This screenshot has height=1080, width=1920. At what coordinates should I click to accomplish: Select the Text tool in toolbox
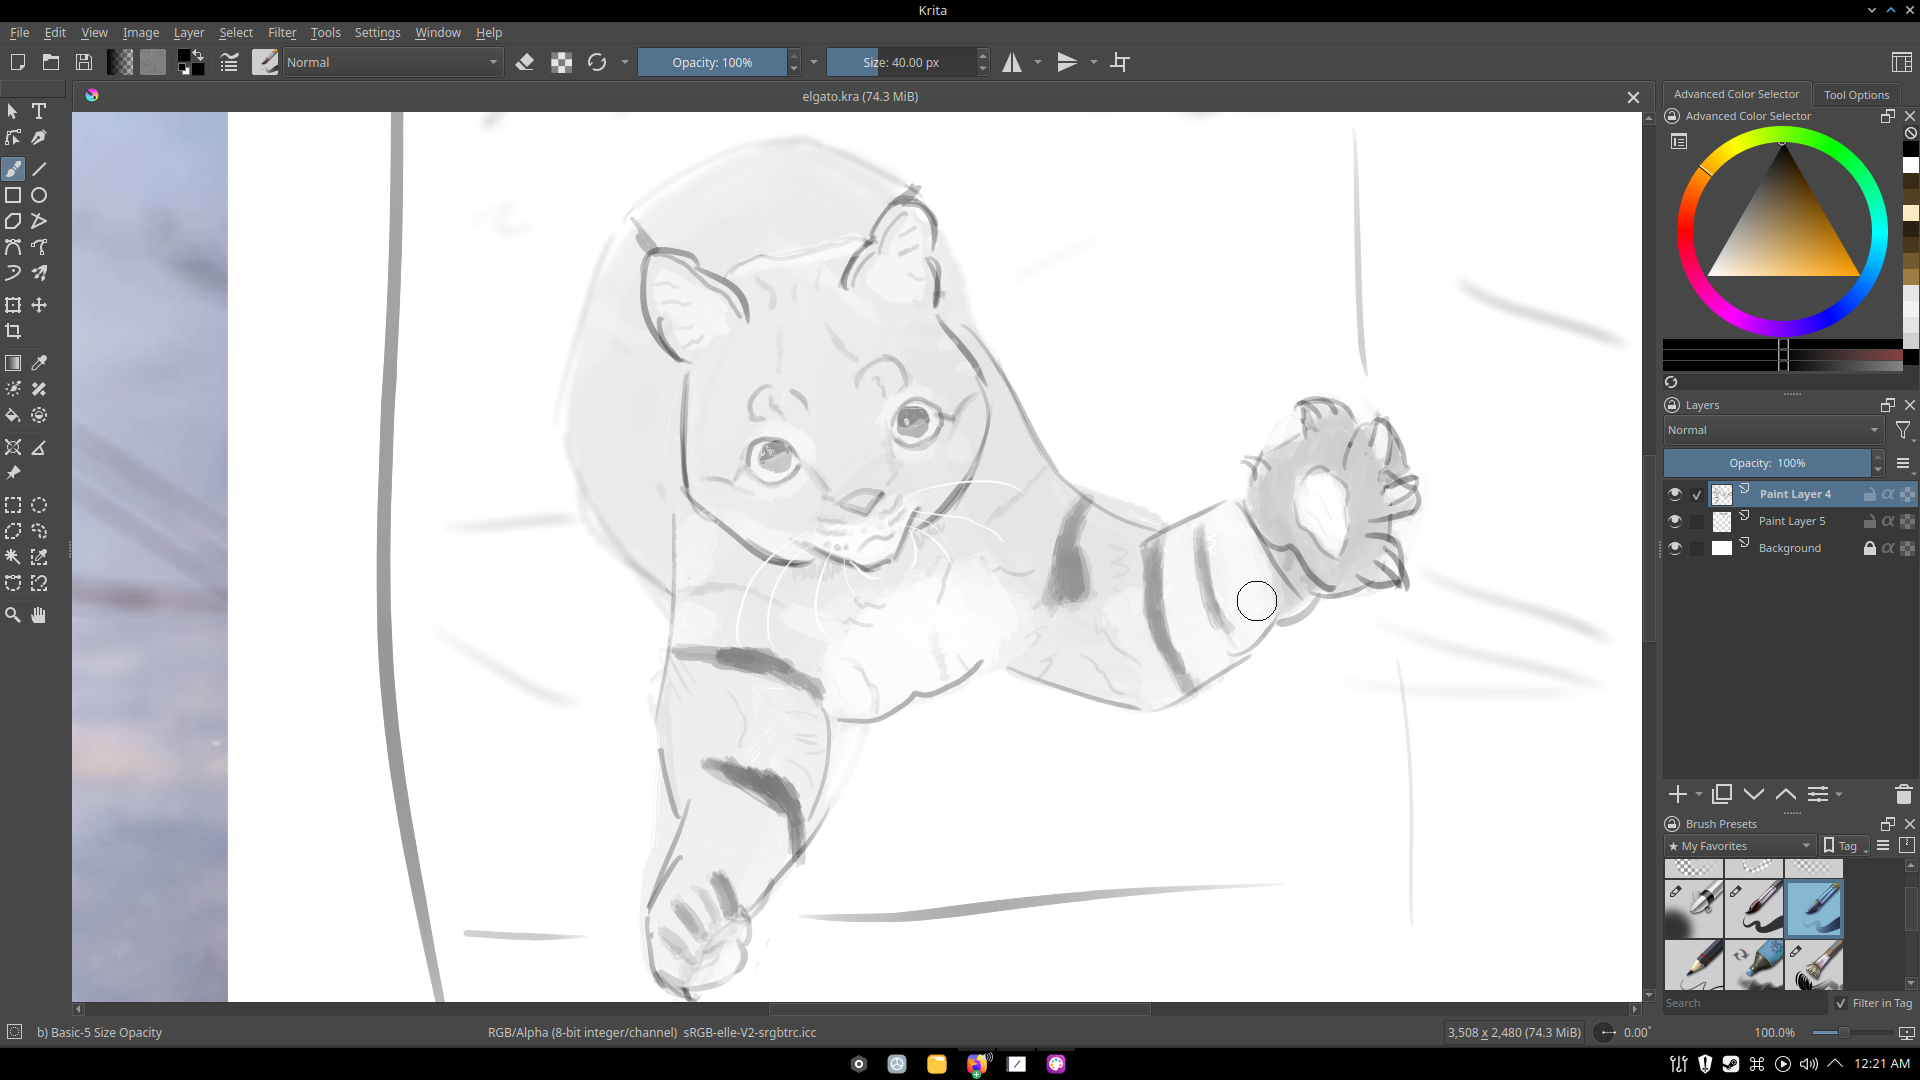[x=39, y=111]
